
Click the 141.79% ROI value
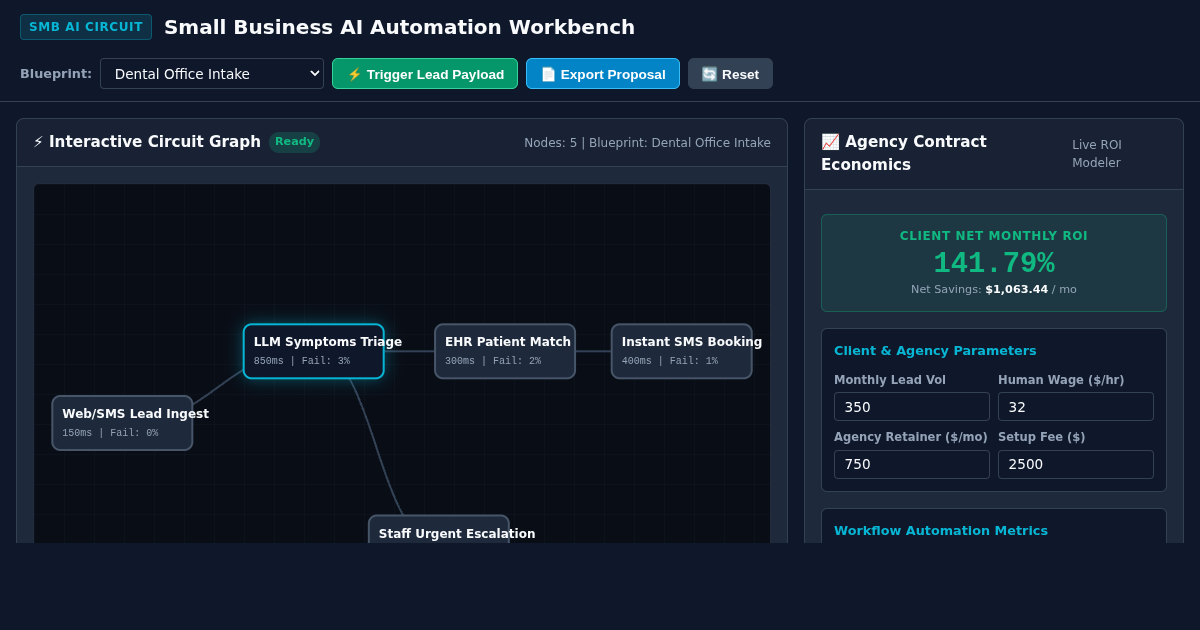[994, 263]
